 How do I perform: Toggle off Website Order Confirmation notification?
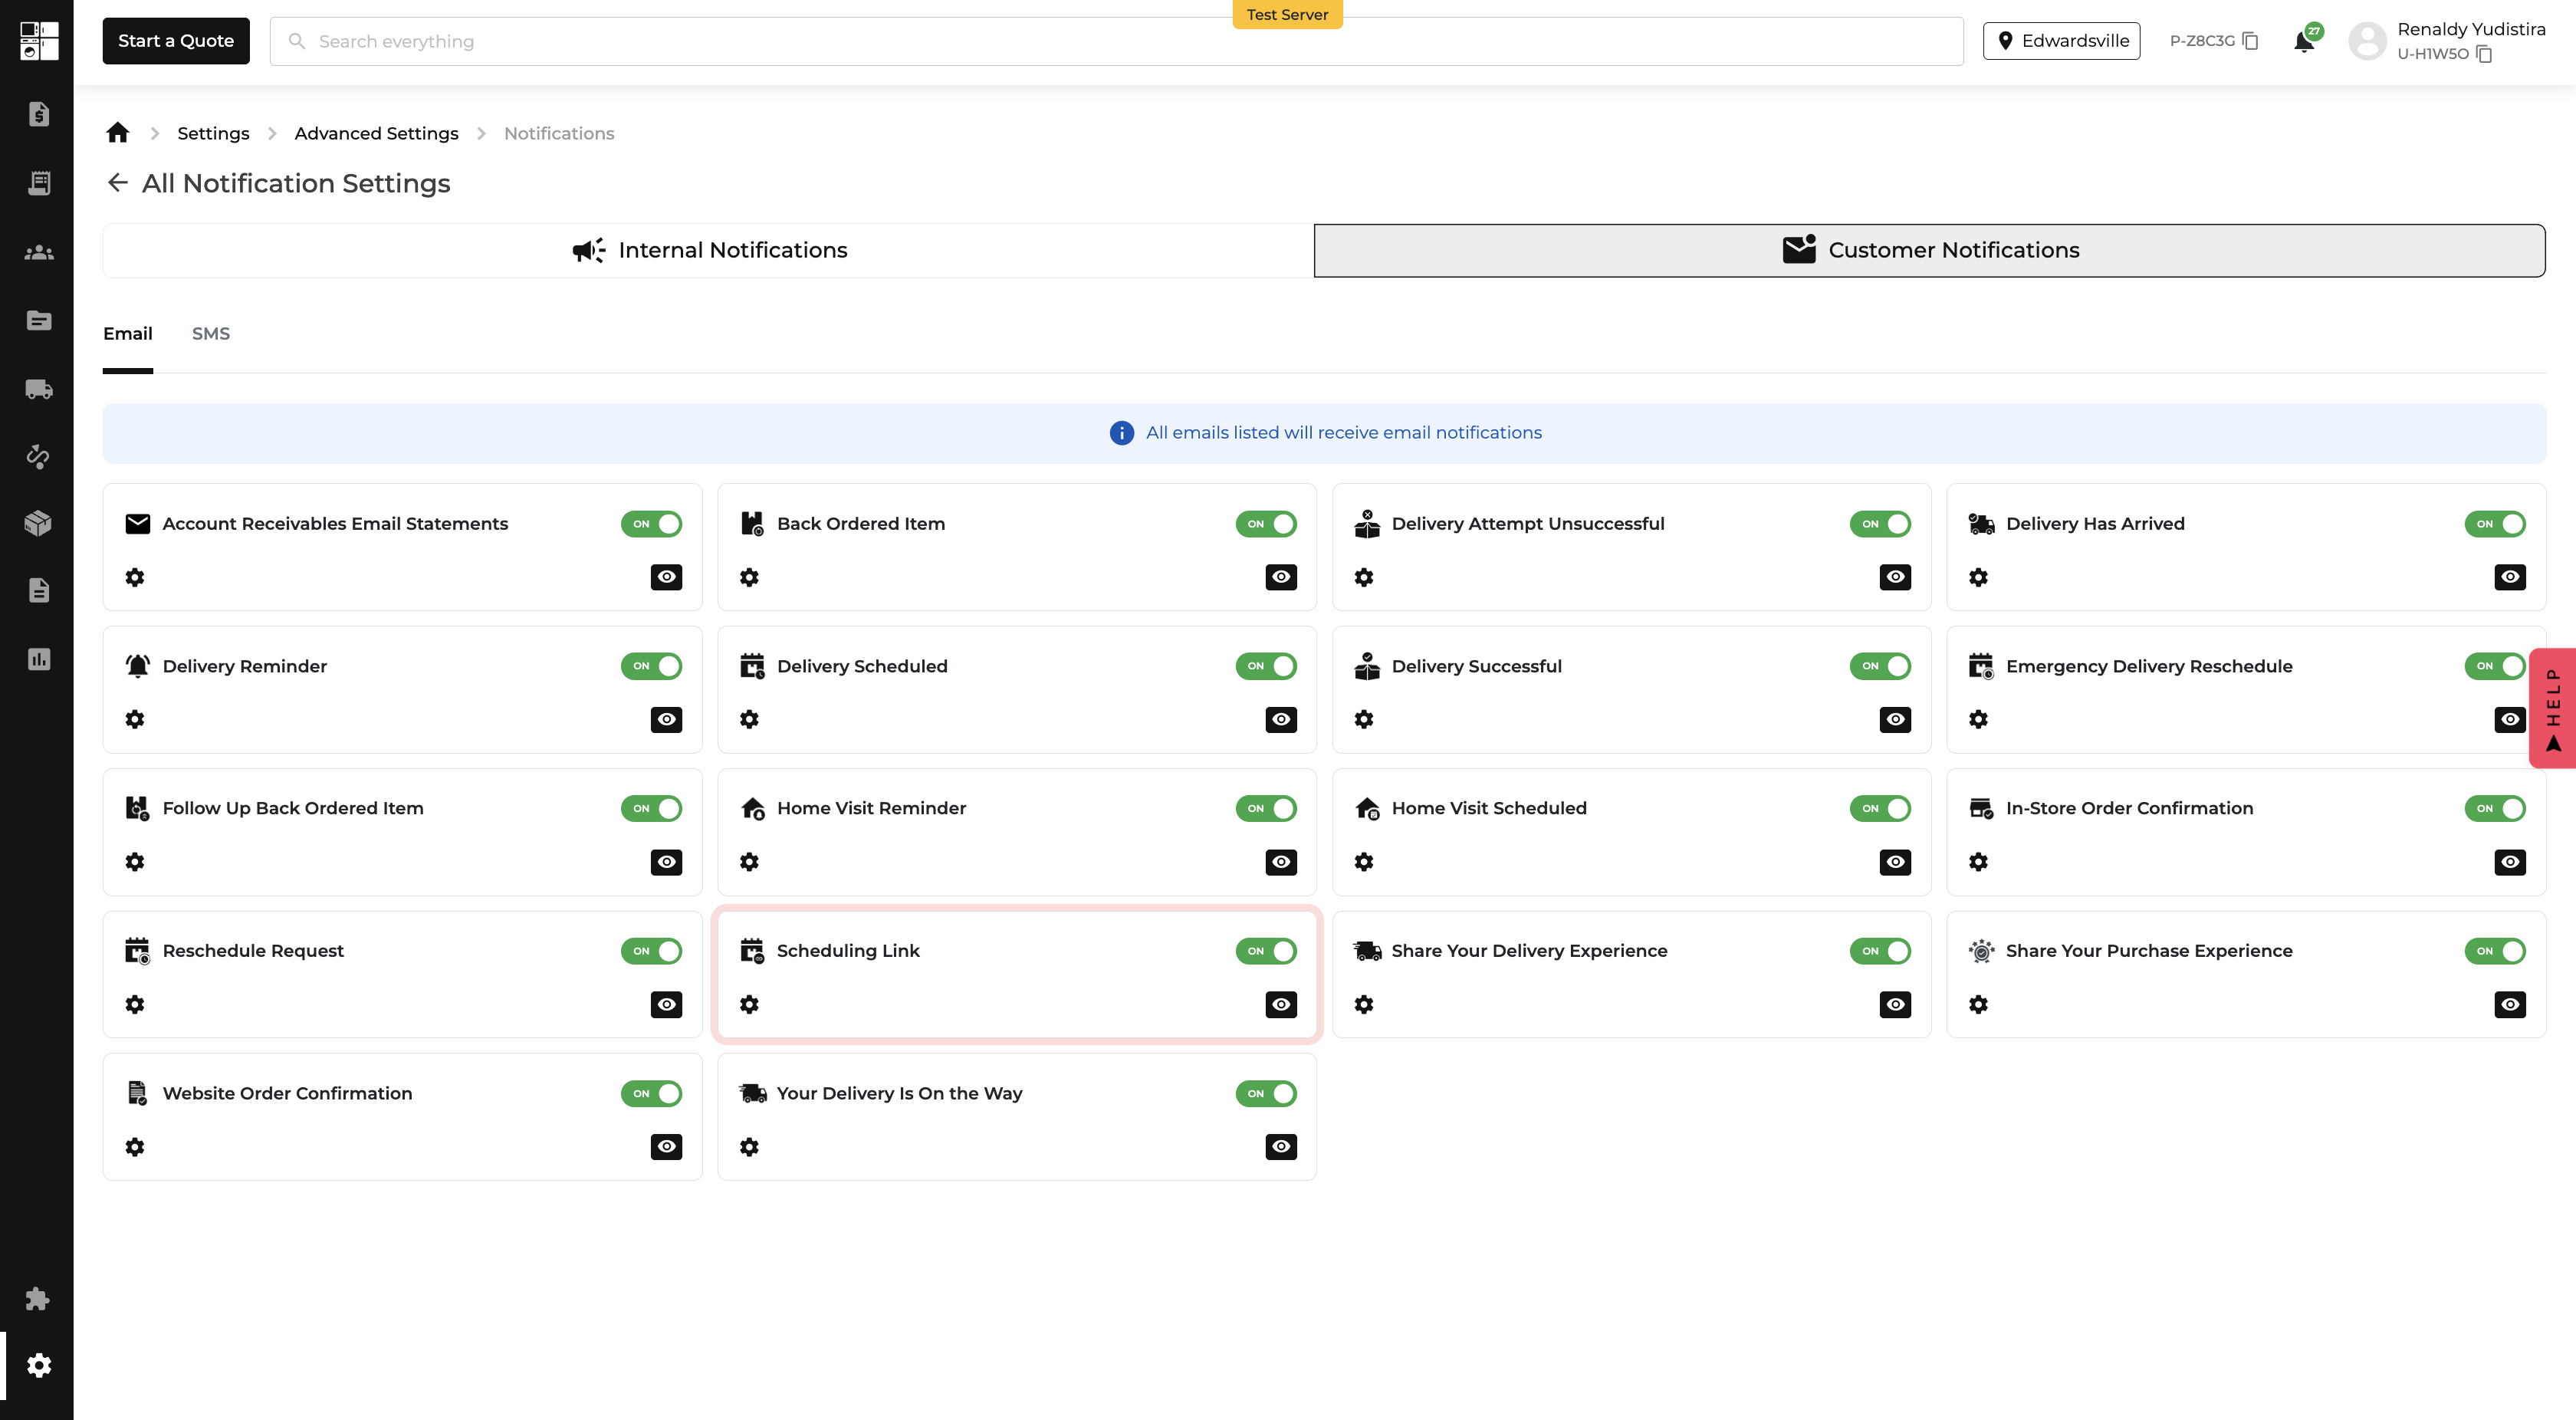click(651, 1094)
